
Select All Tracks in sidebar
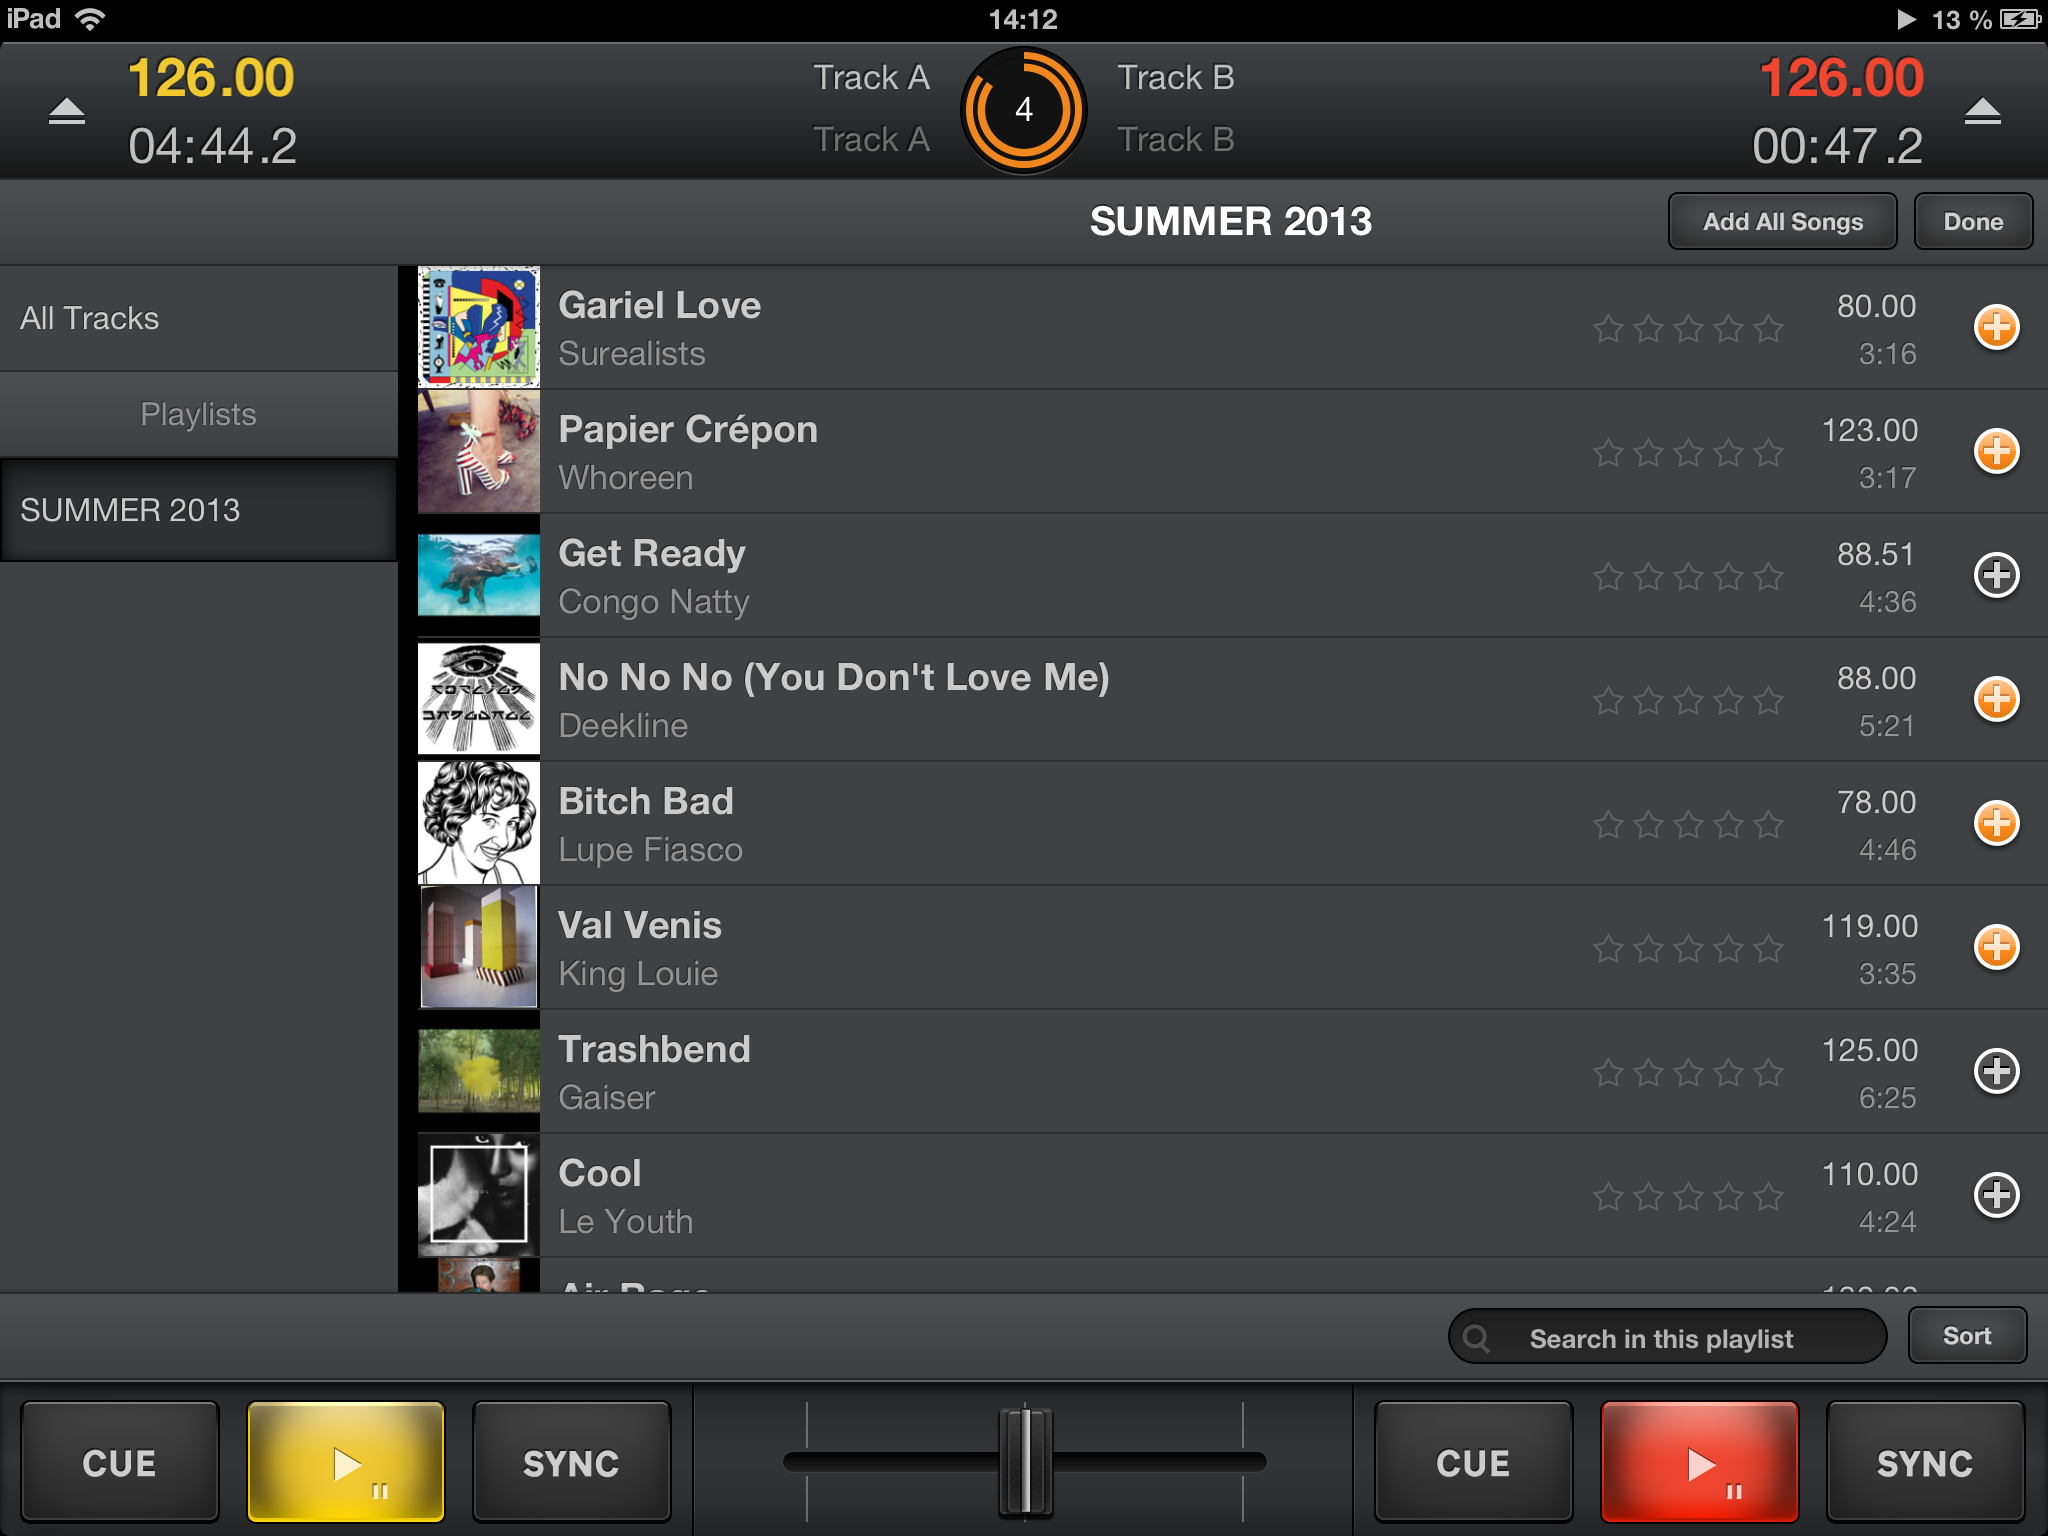(x=199, y=318)
